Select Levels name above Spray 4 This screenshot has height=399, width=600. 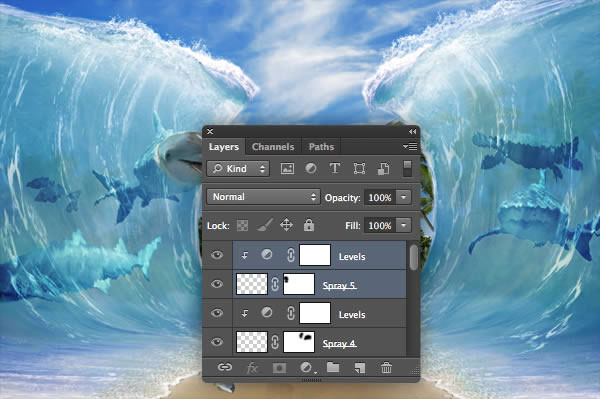[x=352, y=315]
